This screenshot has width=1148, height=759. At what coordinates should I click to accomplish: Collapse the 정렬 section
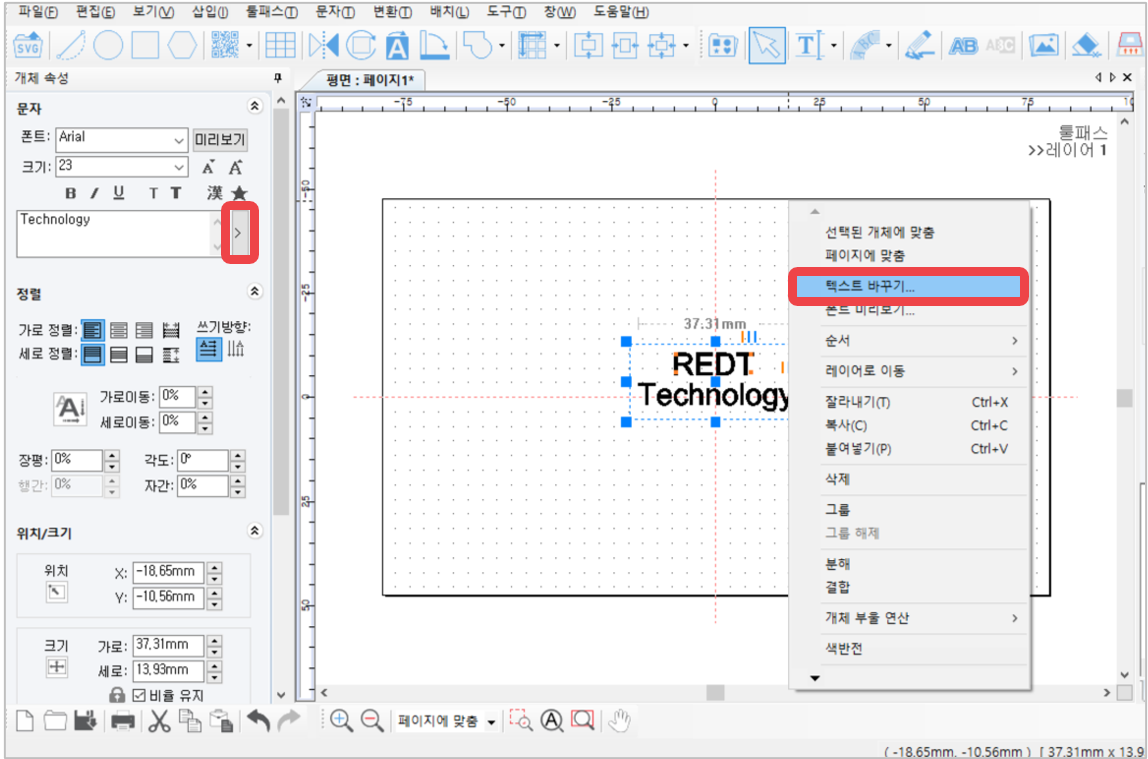254,291
